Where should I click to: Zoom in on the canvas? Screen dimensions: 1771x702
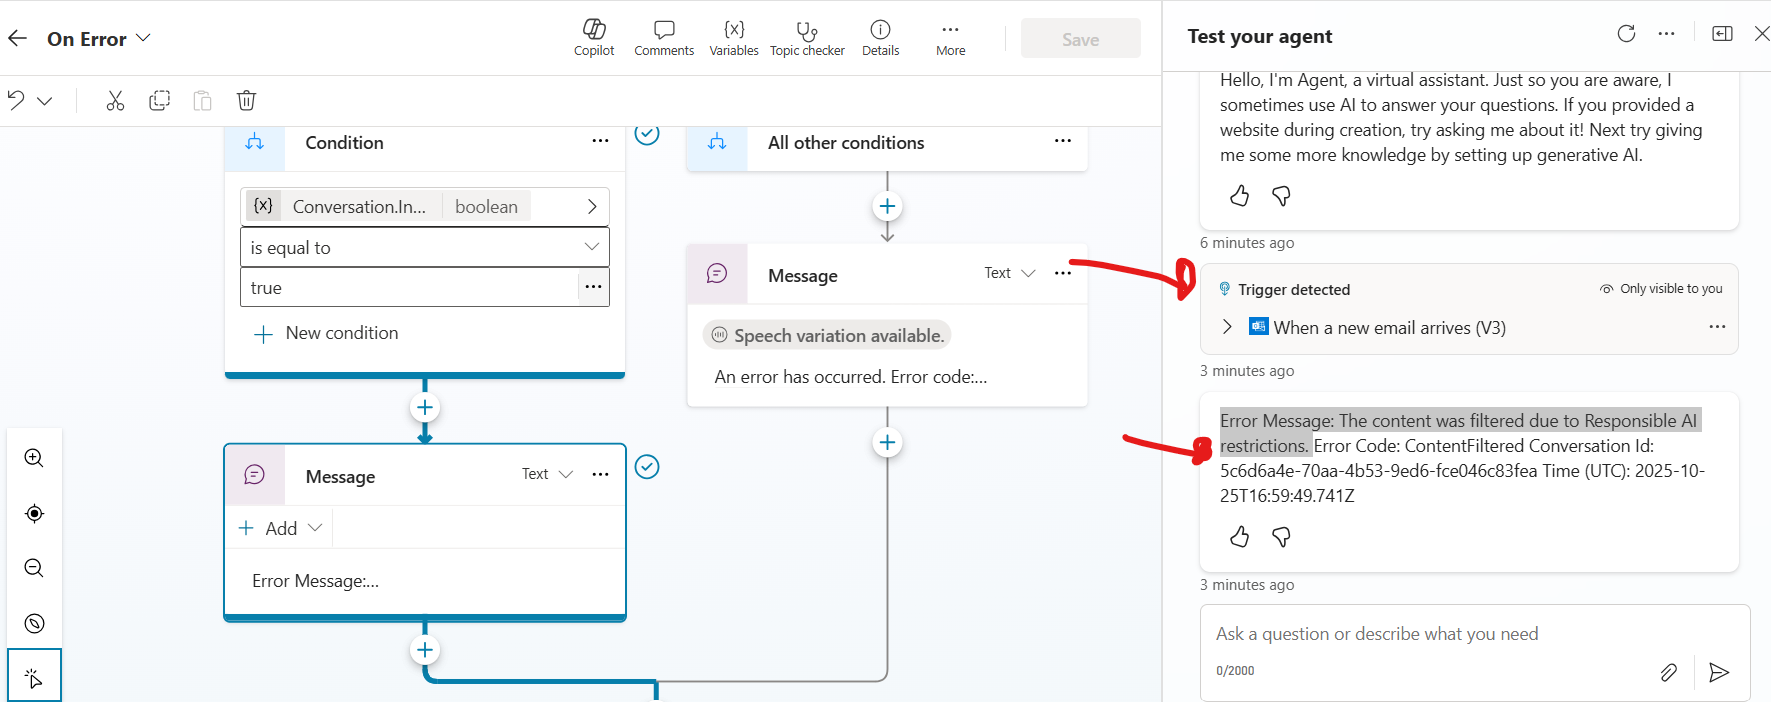coord(34,458)
